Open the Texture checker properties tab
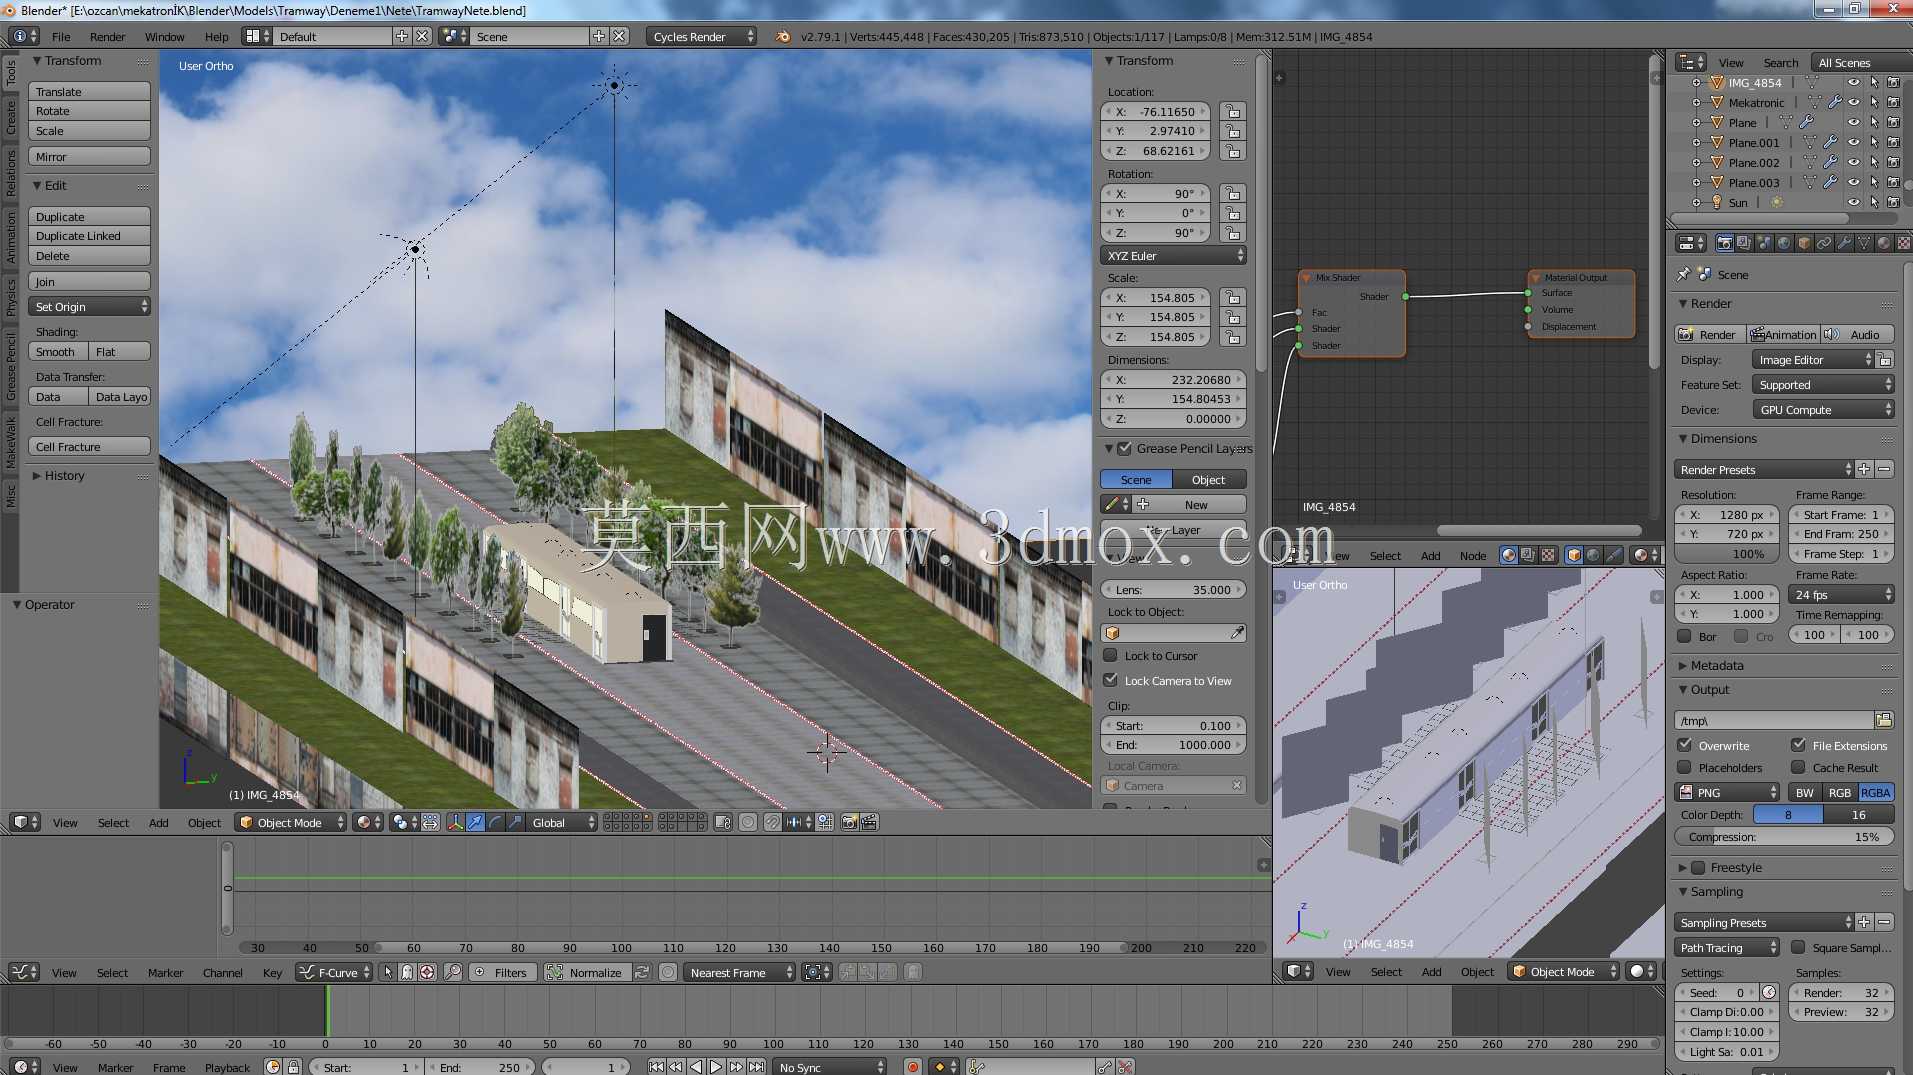 click(x=1903, y=243)
